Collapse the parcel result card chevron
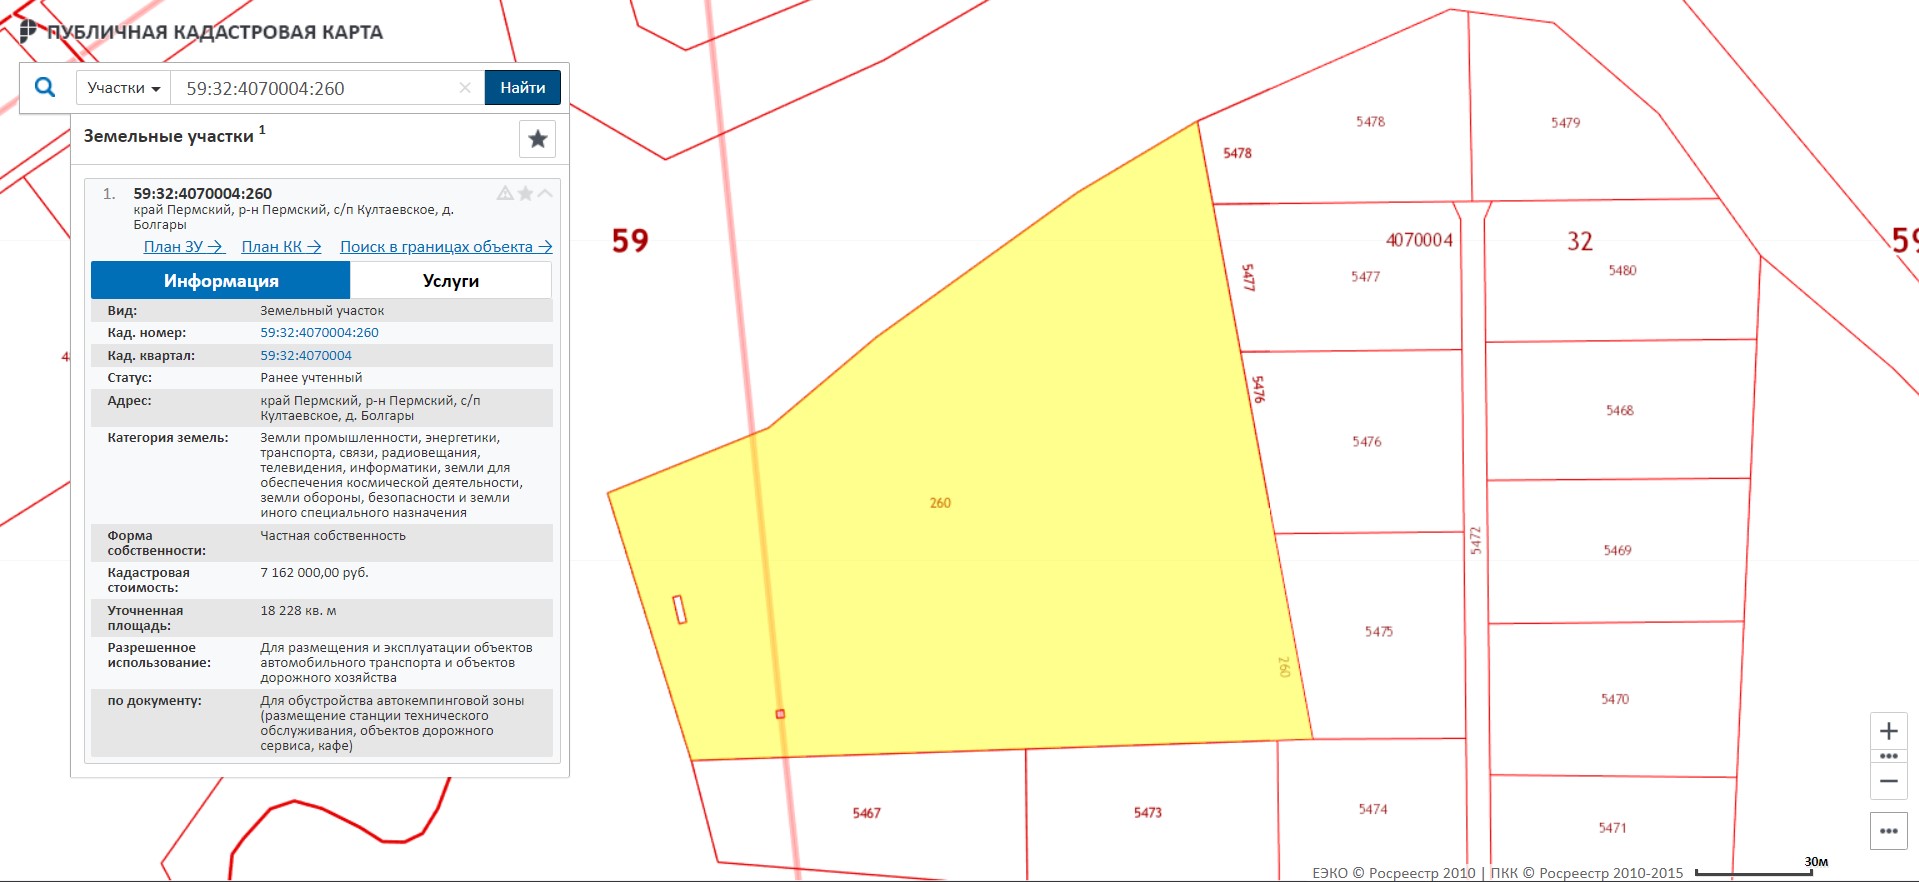This screenshot has width=1919, height=882. point(545,193)
